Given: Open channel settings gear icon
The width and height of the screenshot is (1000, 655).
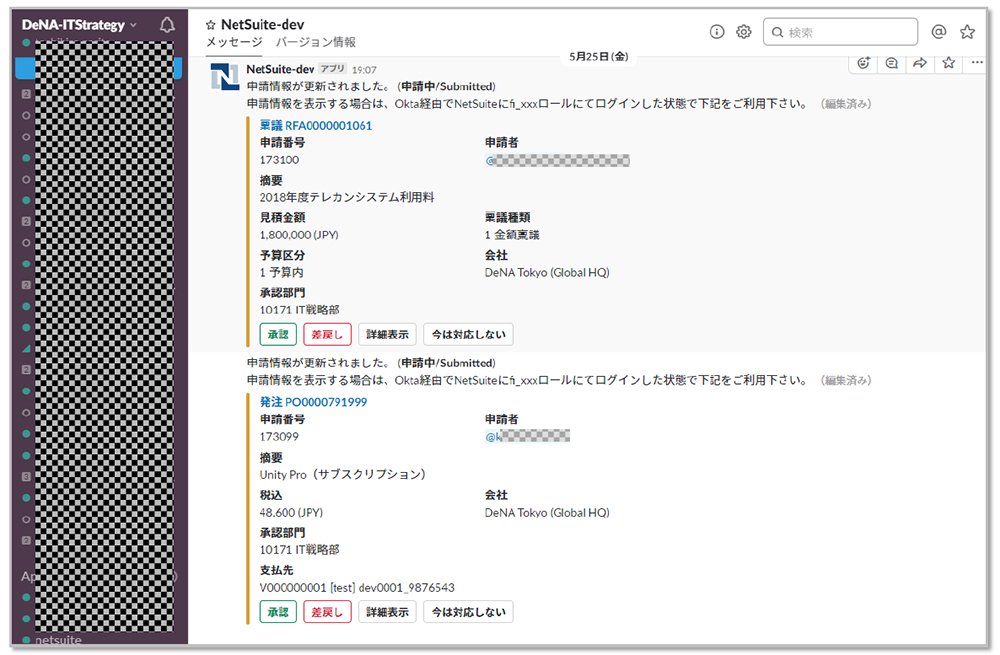Looking at the screenshot, I should (744, 31).
